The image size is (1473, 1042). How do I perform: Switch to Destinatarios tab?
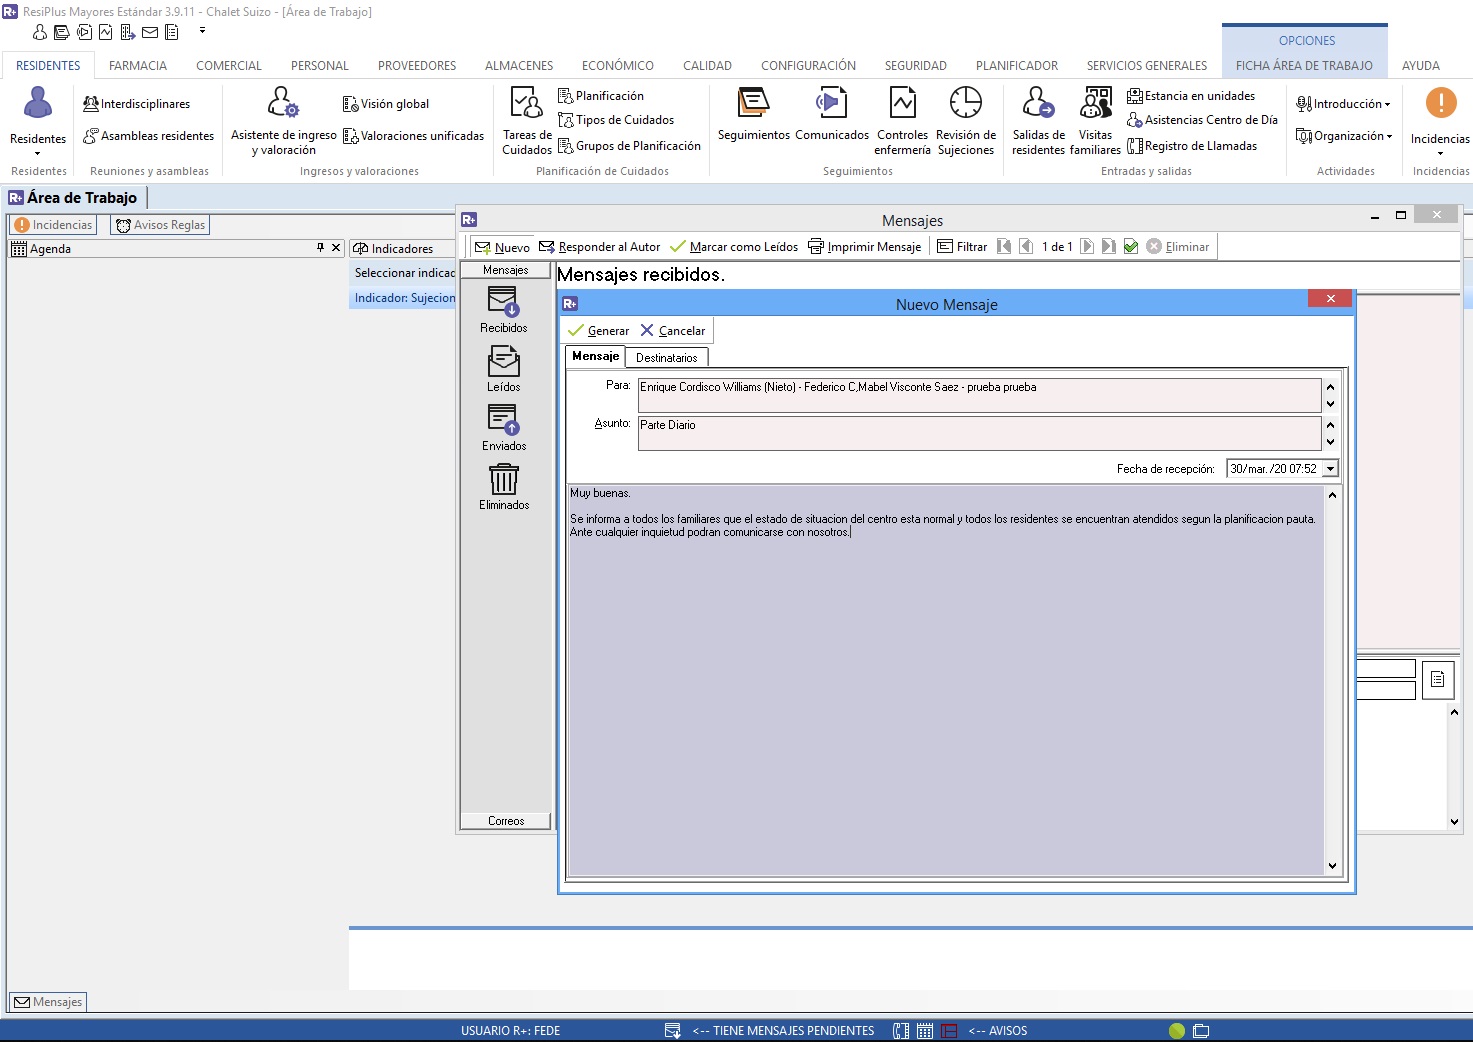coord(666,358)
